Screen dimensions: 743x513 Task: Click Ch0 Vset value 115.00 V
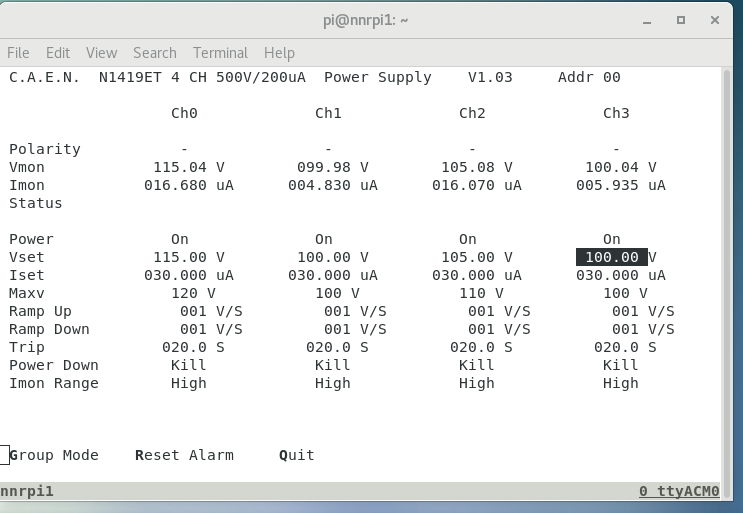pyautogui.click(x=189, y=257)
